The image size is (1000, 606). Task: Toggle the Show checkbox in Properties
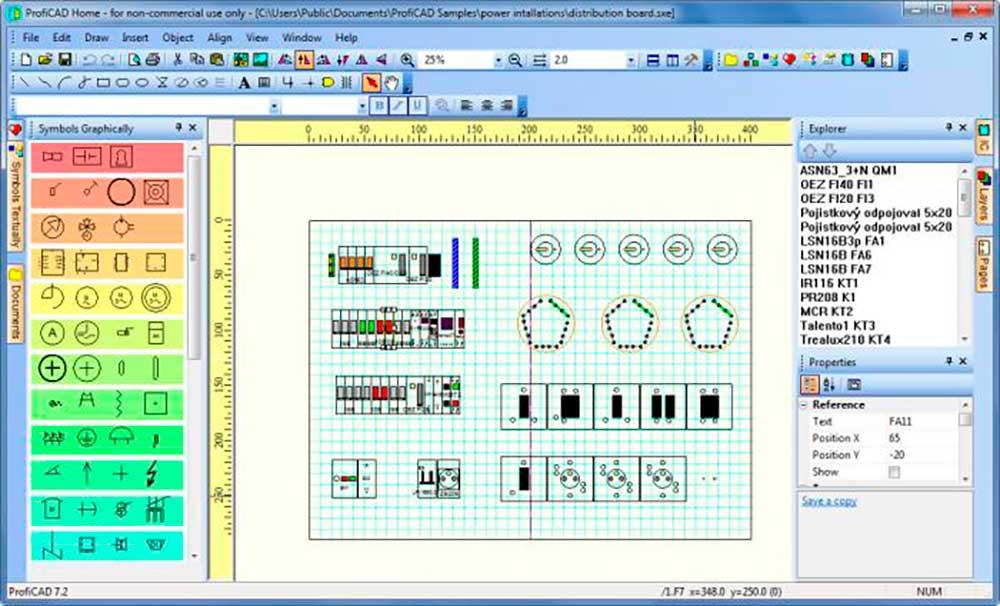(x=894, y=472)
